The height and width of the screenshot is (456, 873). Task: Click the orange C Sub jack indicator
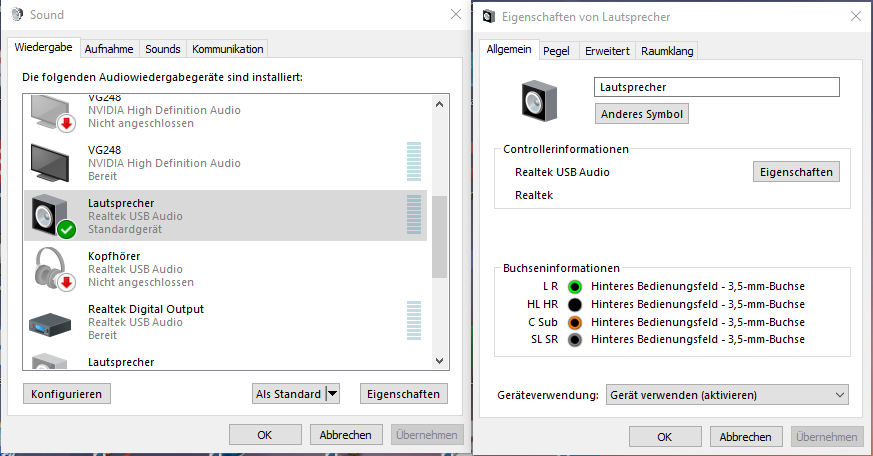click(575, 322)
